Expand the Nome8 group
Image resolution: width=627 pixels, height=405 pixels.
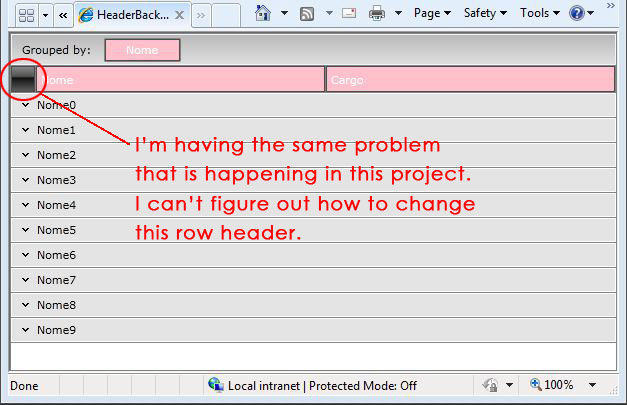coord(26,305)
